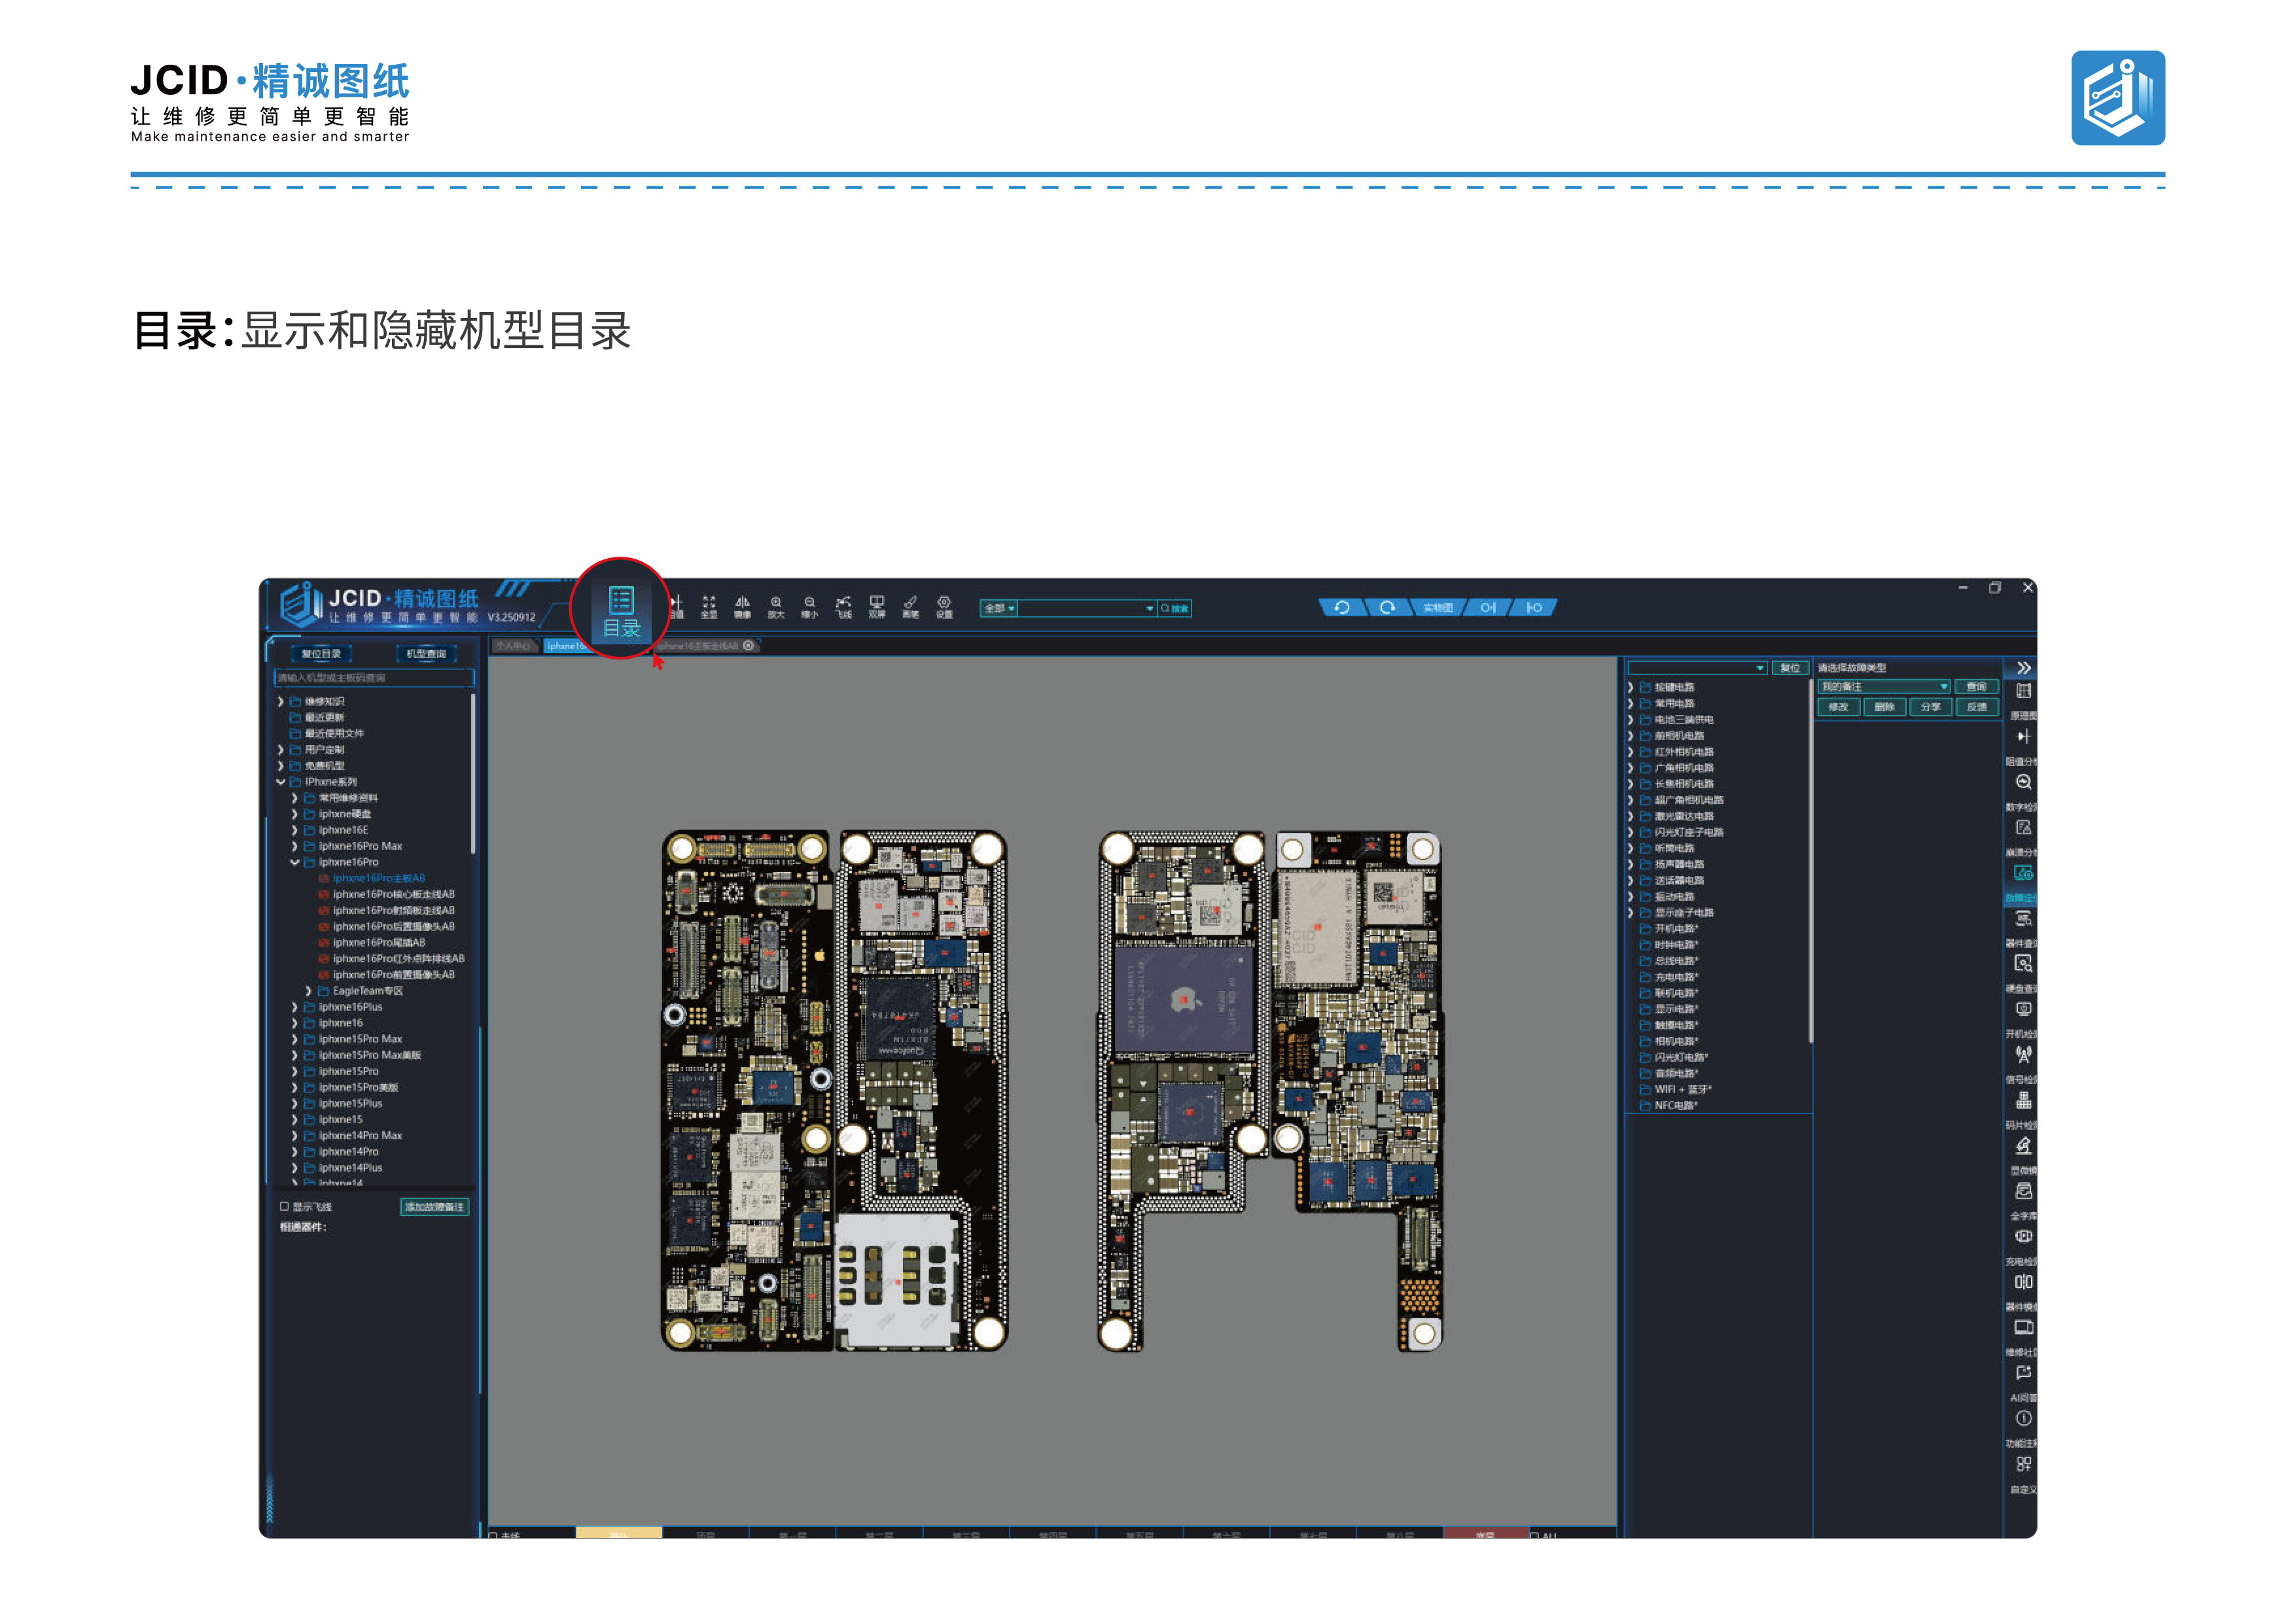2296x1623 pixels.
Task: Click the 搜索 search button
Action: coord(1175,608)
